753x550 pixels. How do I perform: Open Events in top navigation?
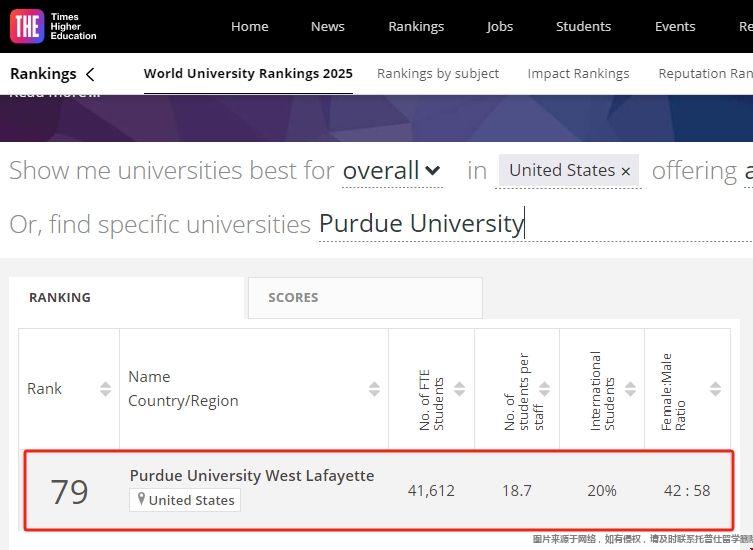point(675,26)
